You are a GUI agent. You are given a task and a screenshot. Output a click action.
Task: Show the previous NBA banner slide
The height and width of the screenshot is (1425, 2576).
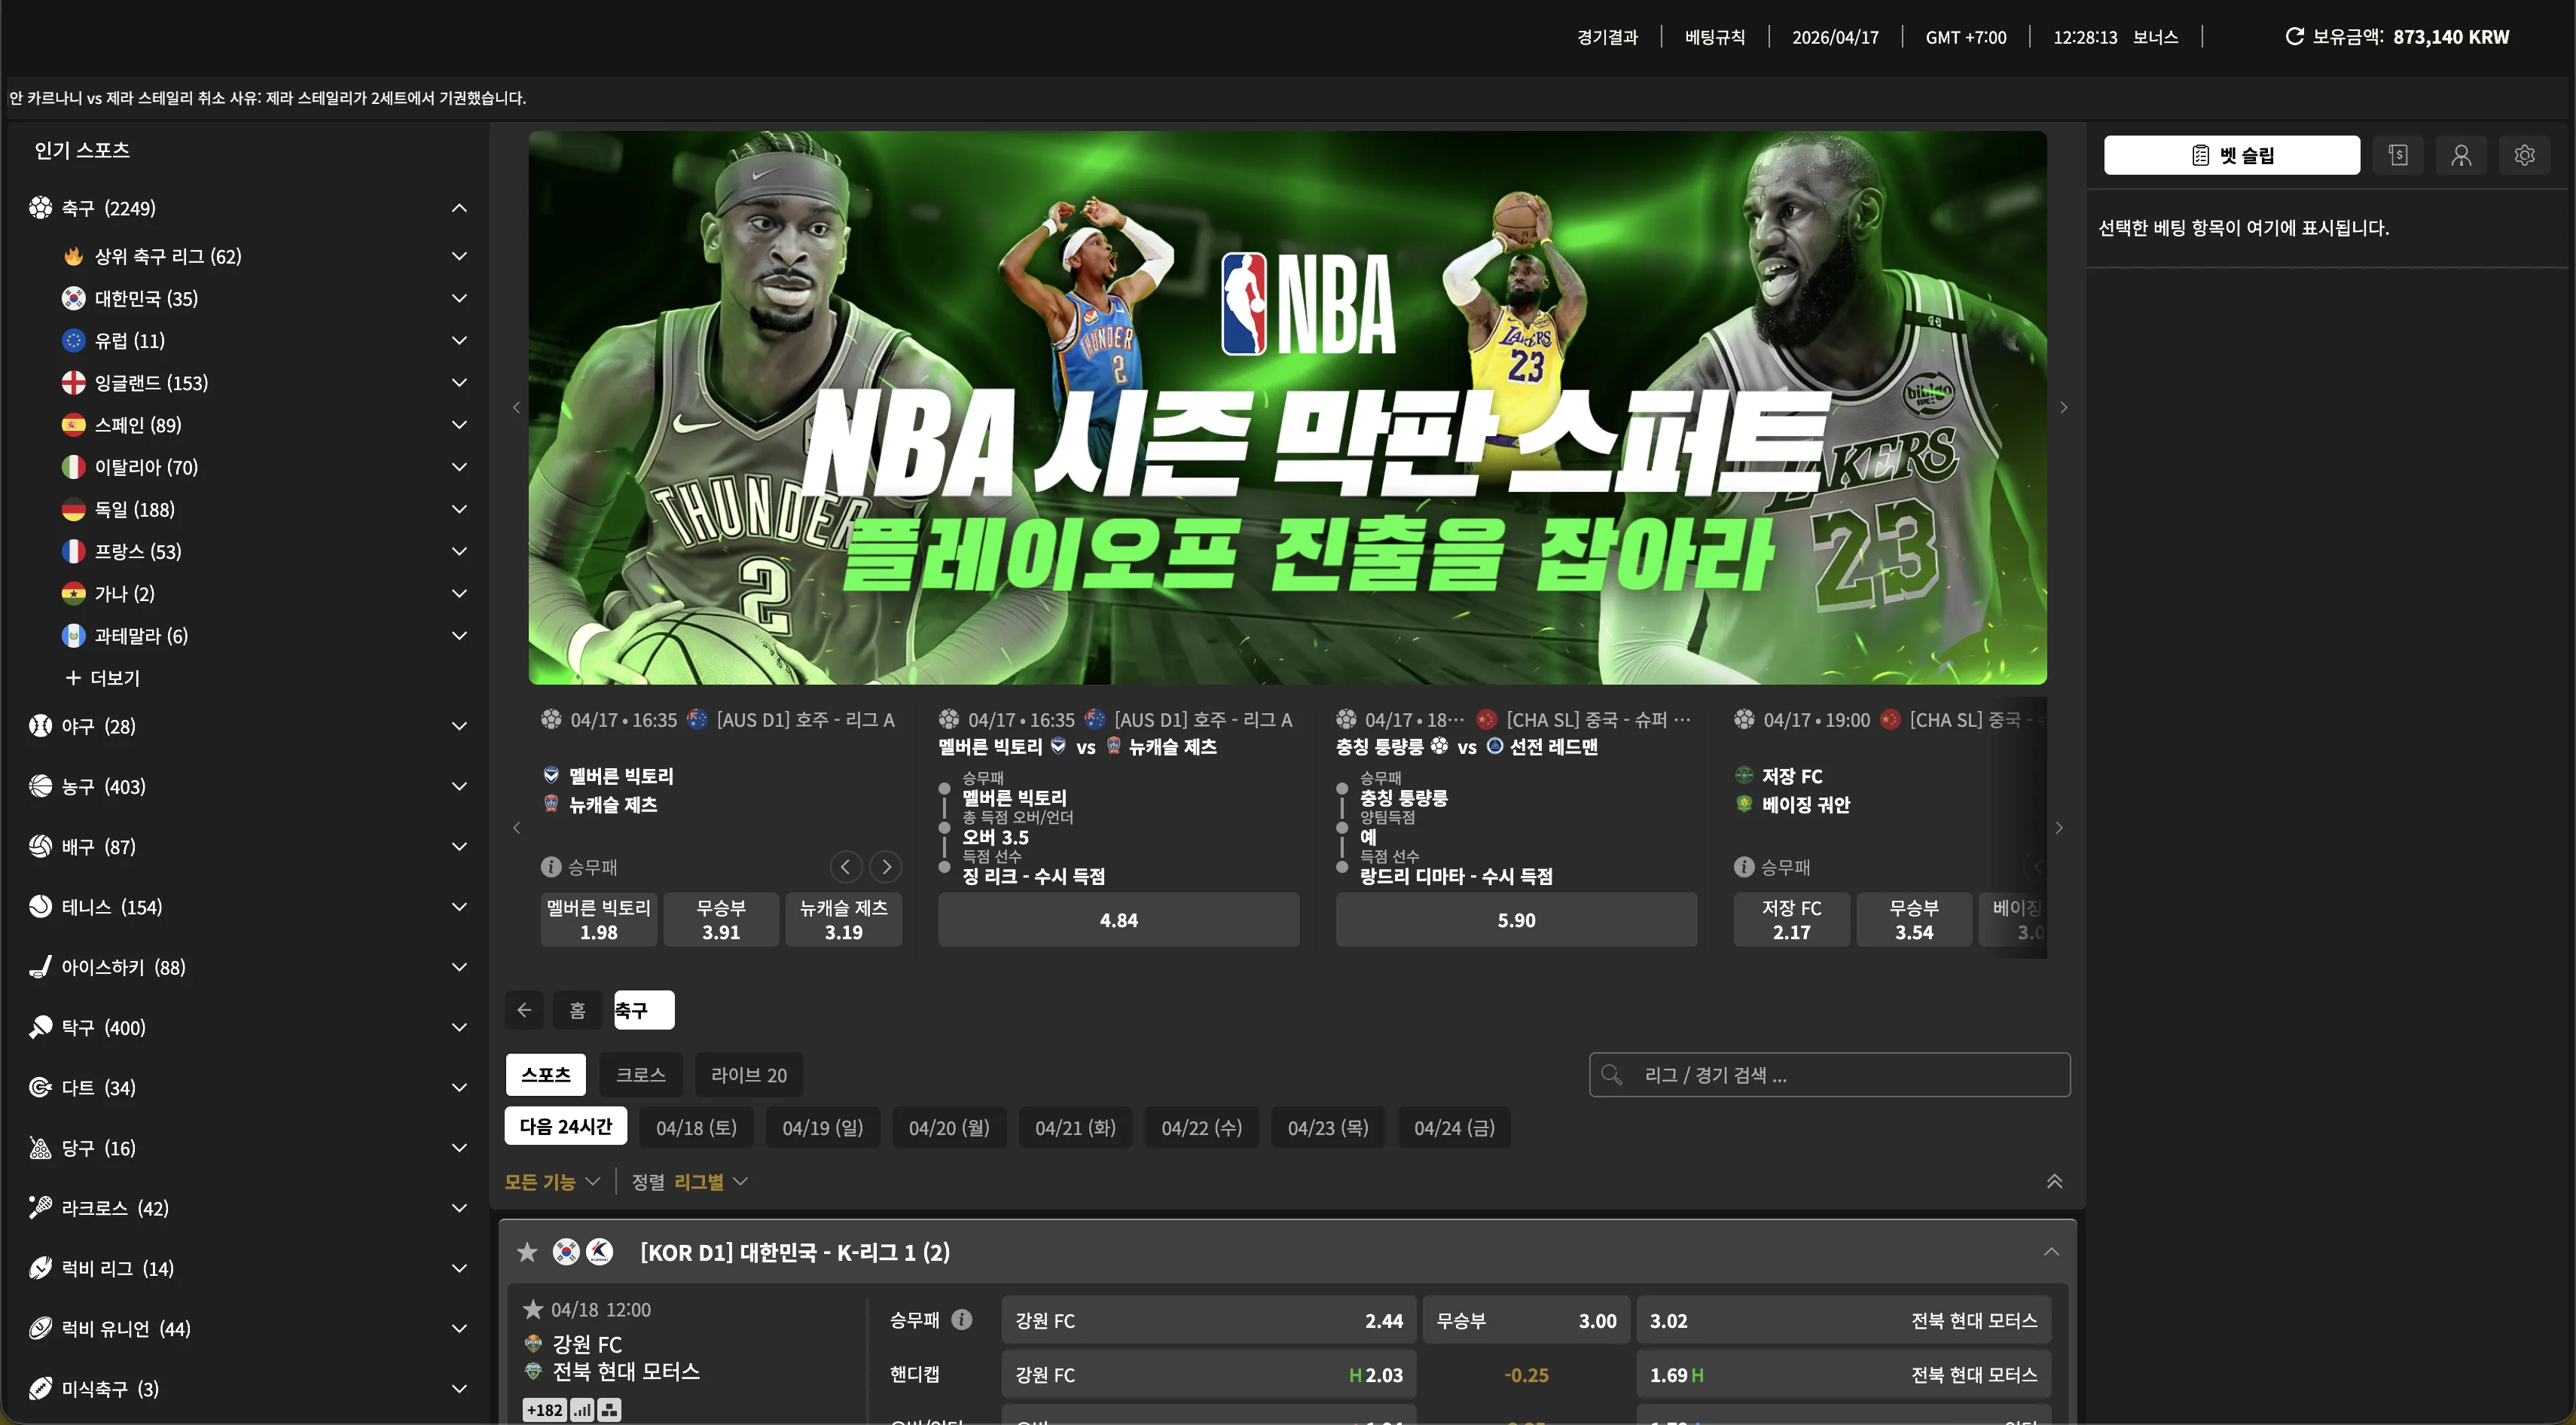tap(516, 408)
